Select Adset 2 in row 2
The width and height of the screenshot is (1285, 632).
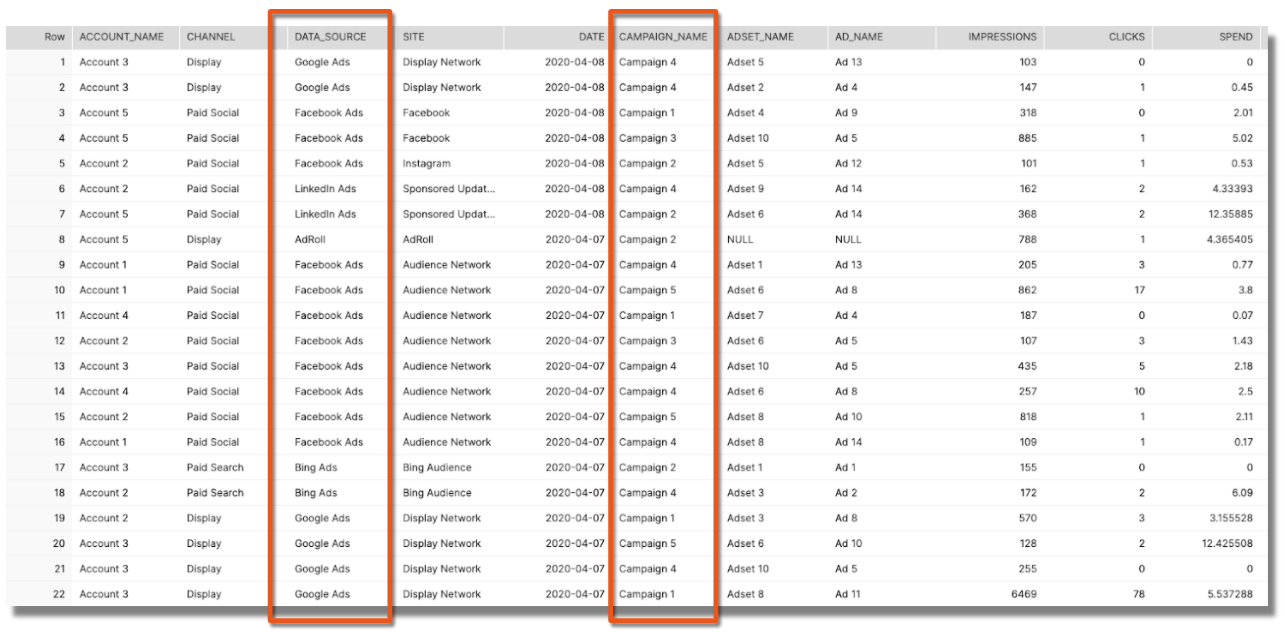pos(745,88)
